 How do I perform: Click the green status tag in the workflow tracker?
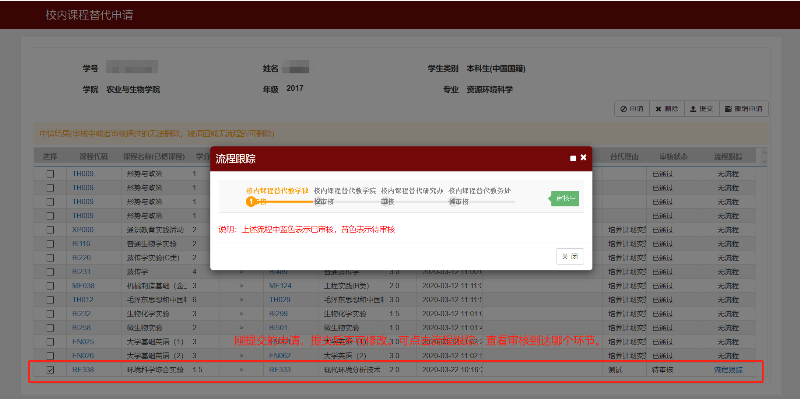pos(564,198)
